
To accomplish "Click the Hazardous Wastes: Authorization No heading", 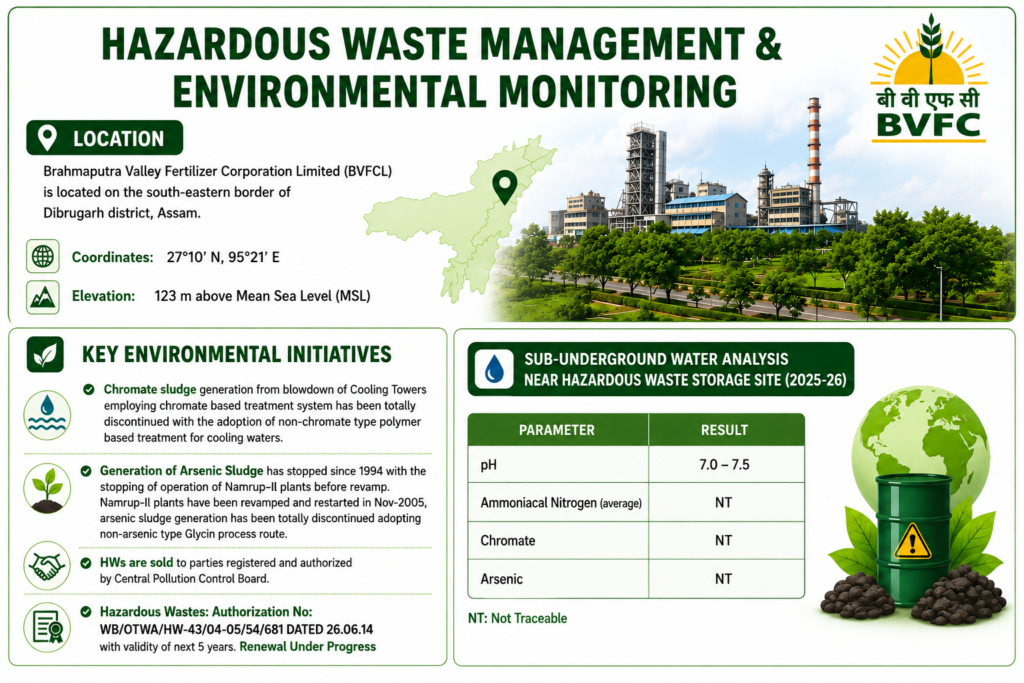I will click(206, 612).
